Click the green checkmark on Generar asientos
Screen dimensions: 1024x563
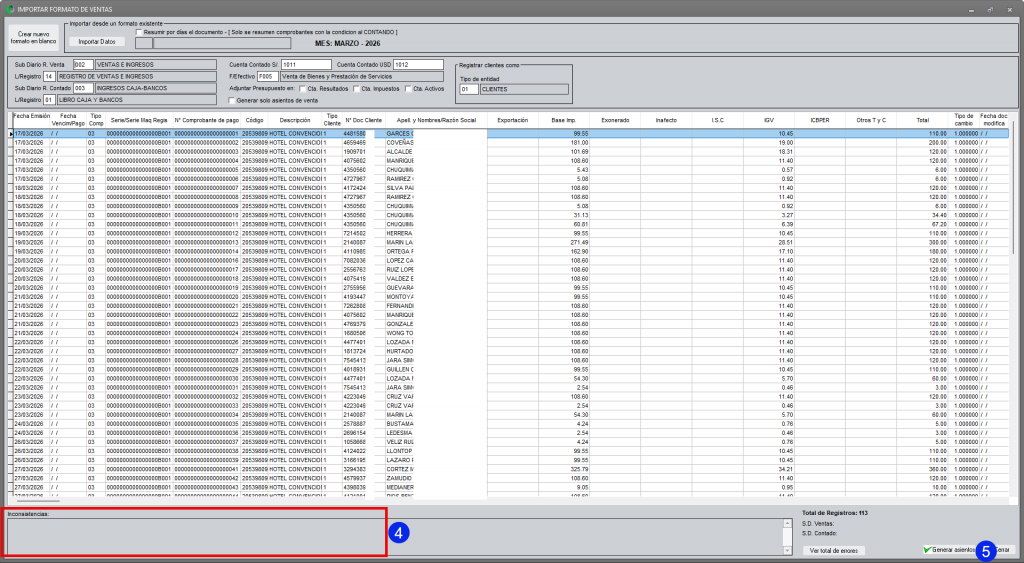(927, 550)
